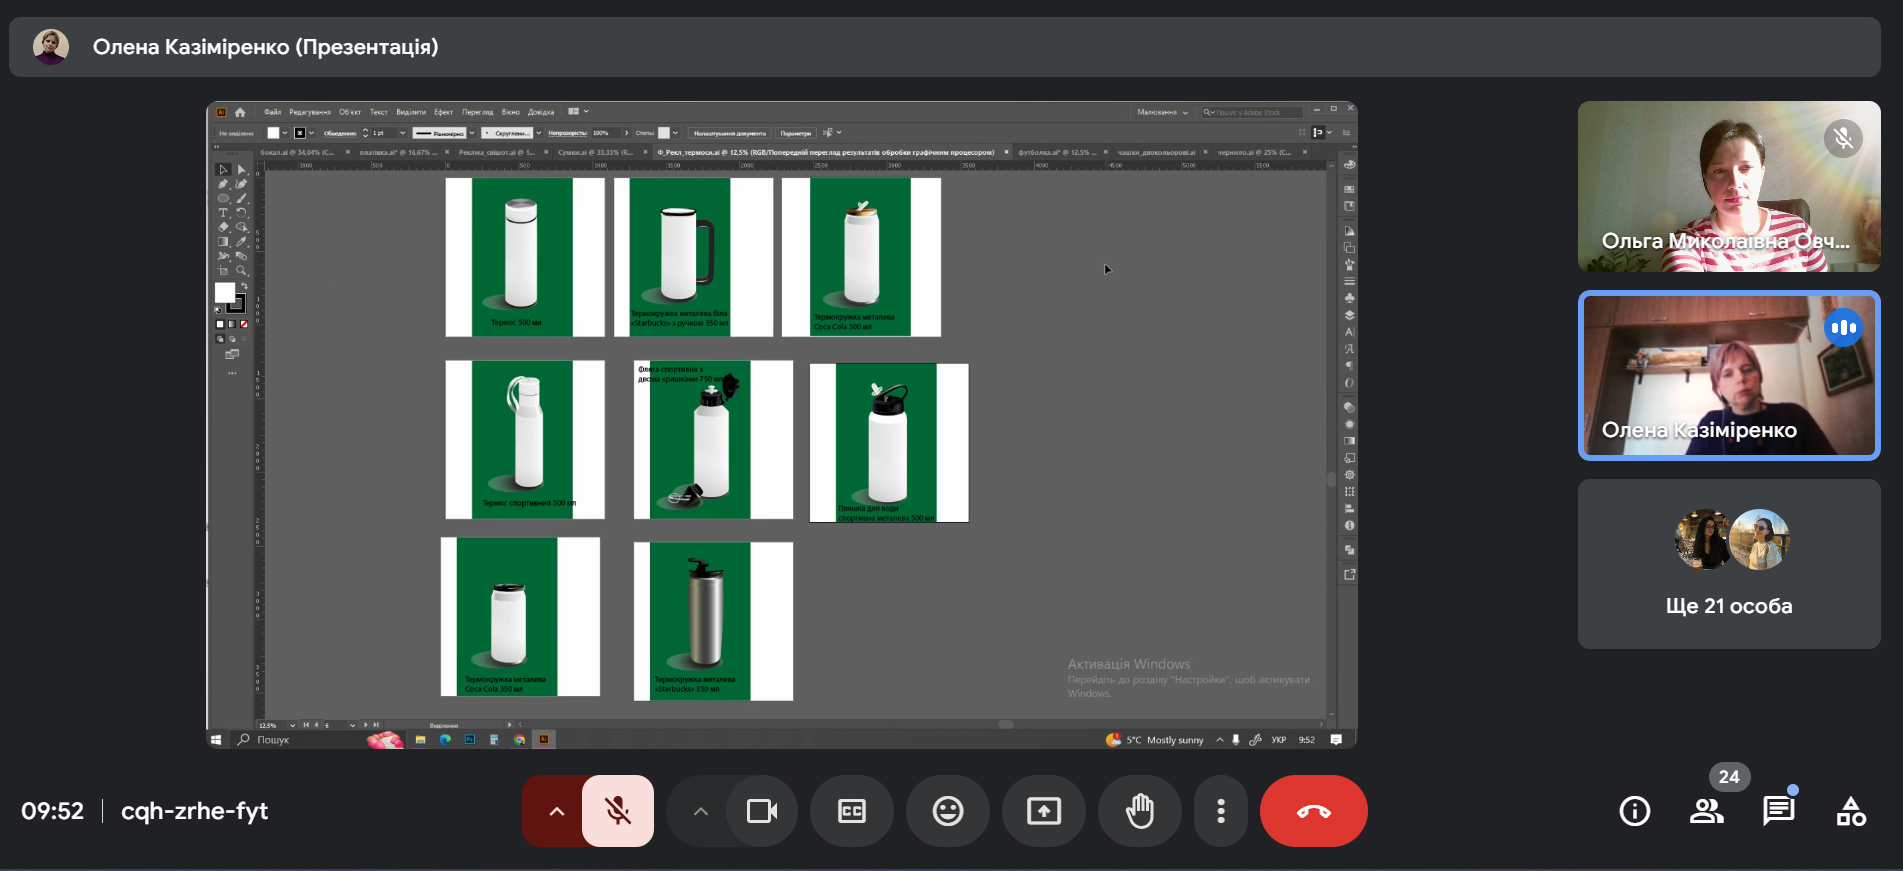This screenshot has height=871, width=1903.
Task: Click the presenter avatar in header
Action: (51, 47)
